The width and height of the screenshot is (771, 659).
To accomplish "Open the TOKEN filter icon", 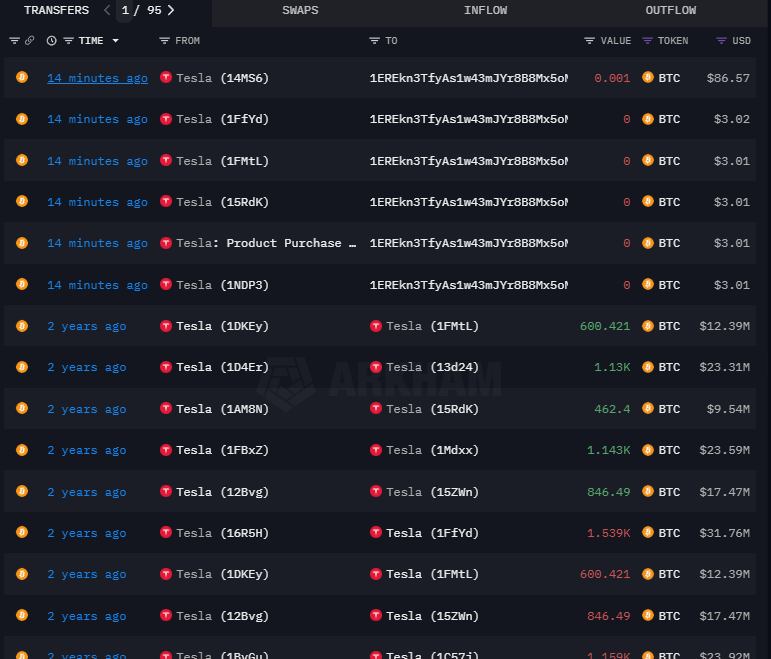I will [647, 41].
